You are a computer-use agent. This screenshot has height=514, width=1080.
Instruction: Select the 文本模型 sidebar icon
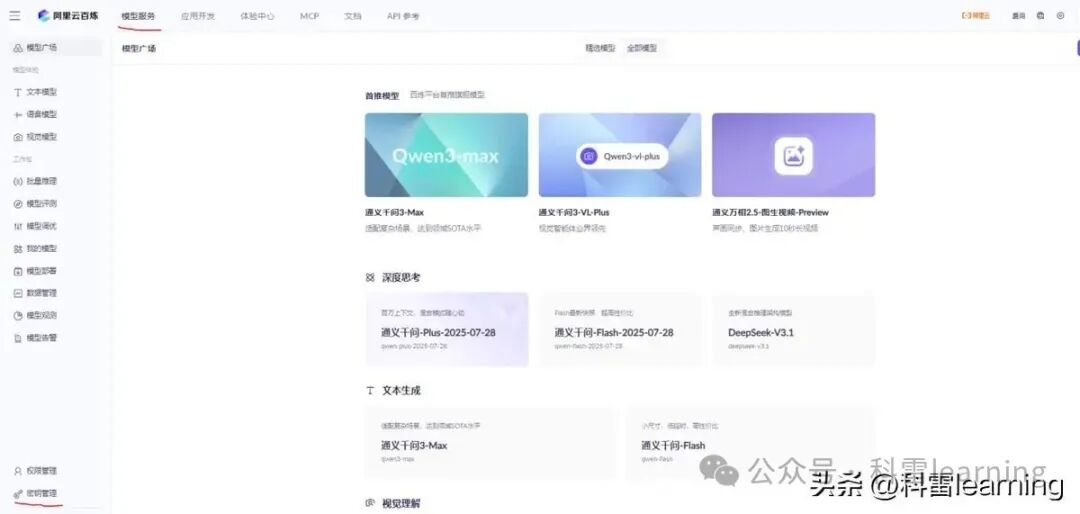click(18, 92)
